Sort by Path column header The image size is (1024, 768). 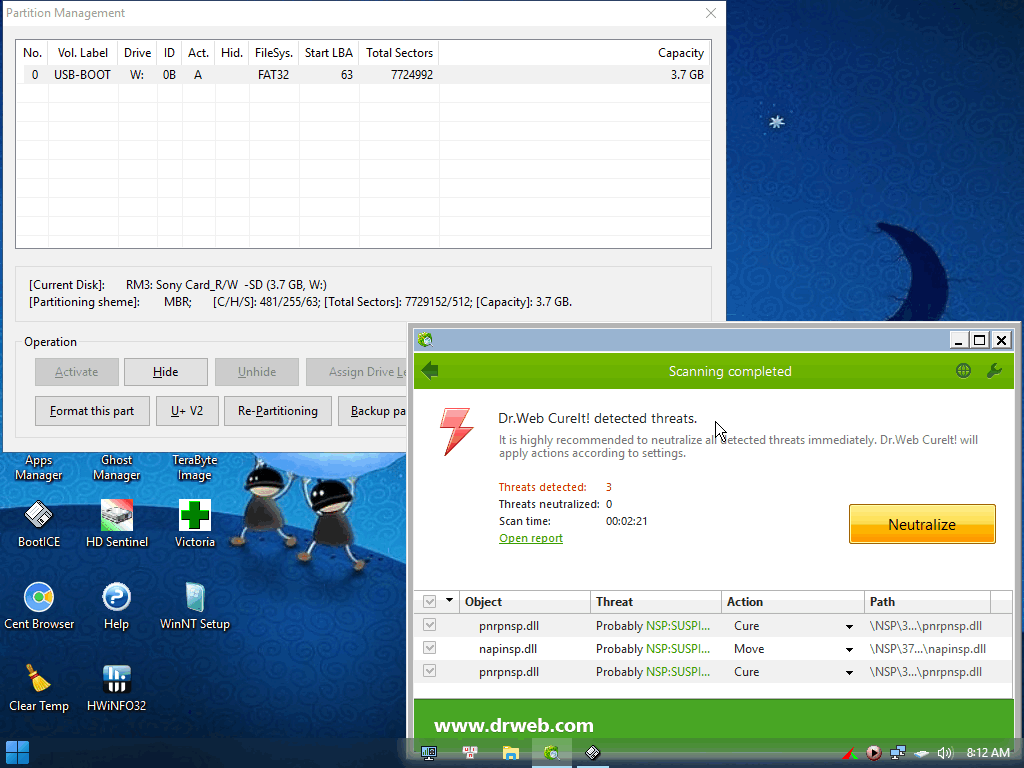[927, 601]
